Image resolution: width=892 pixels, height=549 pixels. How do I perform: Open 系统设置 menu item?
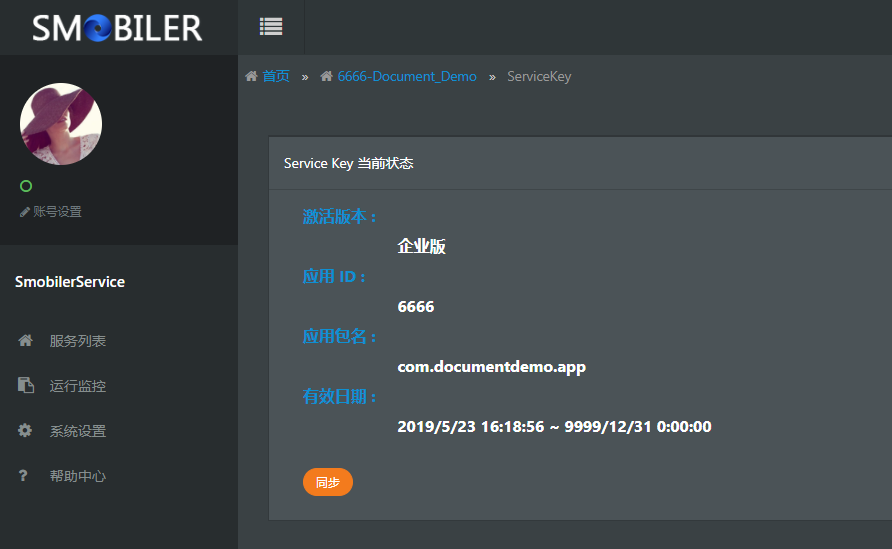(x=77, y=431)
